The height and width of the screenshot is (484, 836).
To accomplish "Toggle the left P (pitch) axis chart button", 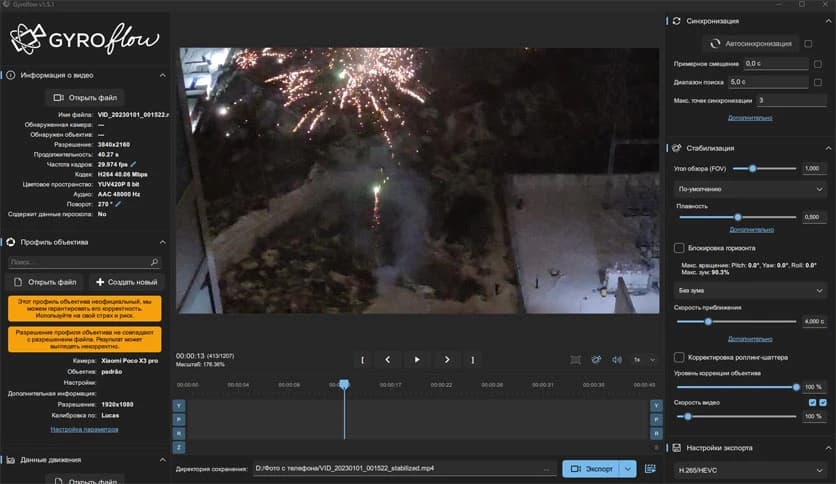I will point(179,420).
